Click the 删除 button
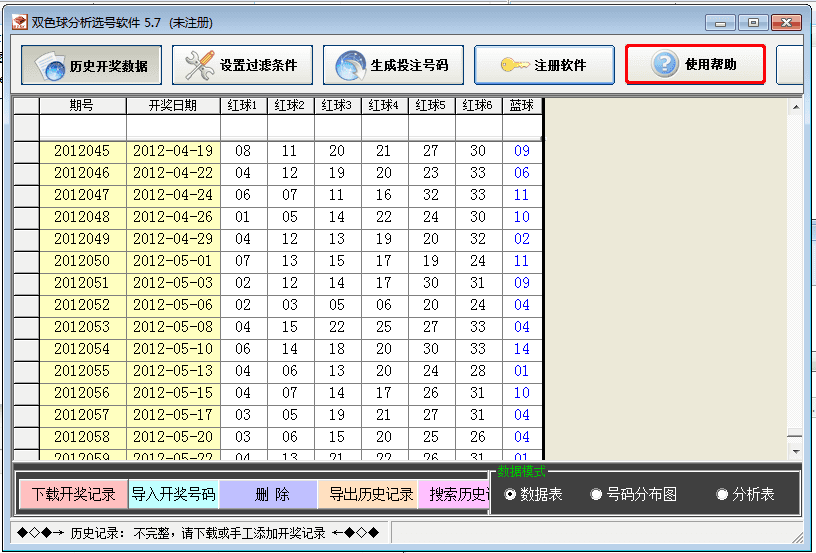816x553 pixels. (268, 494)
